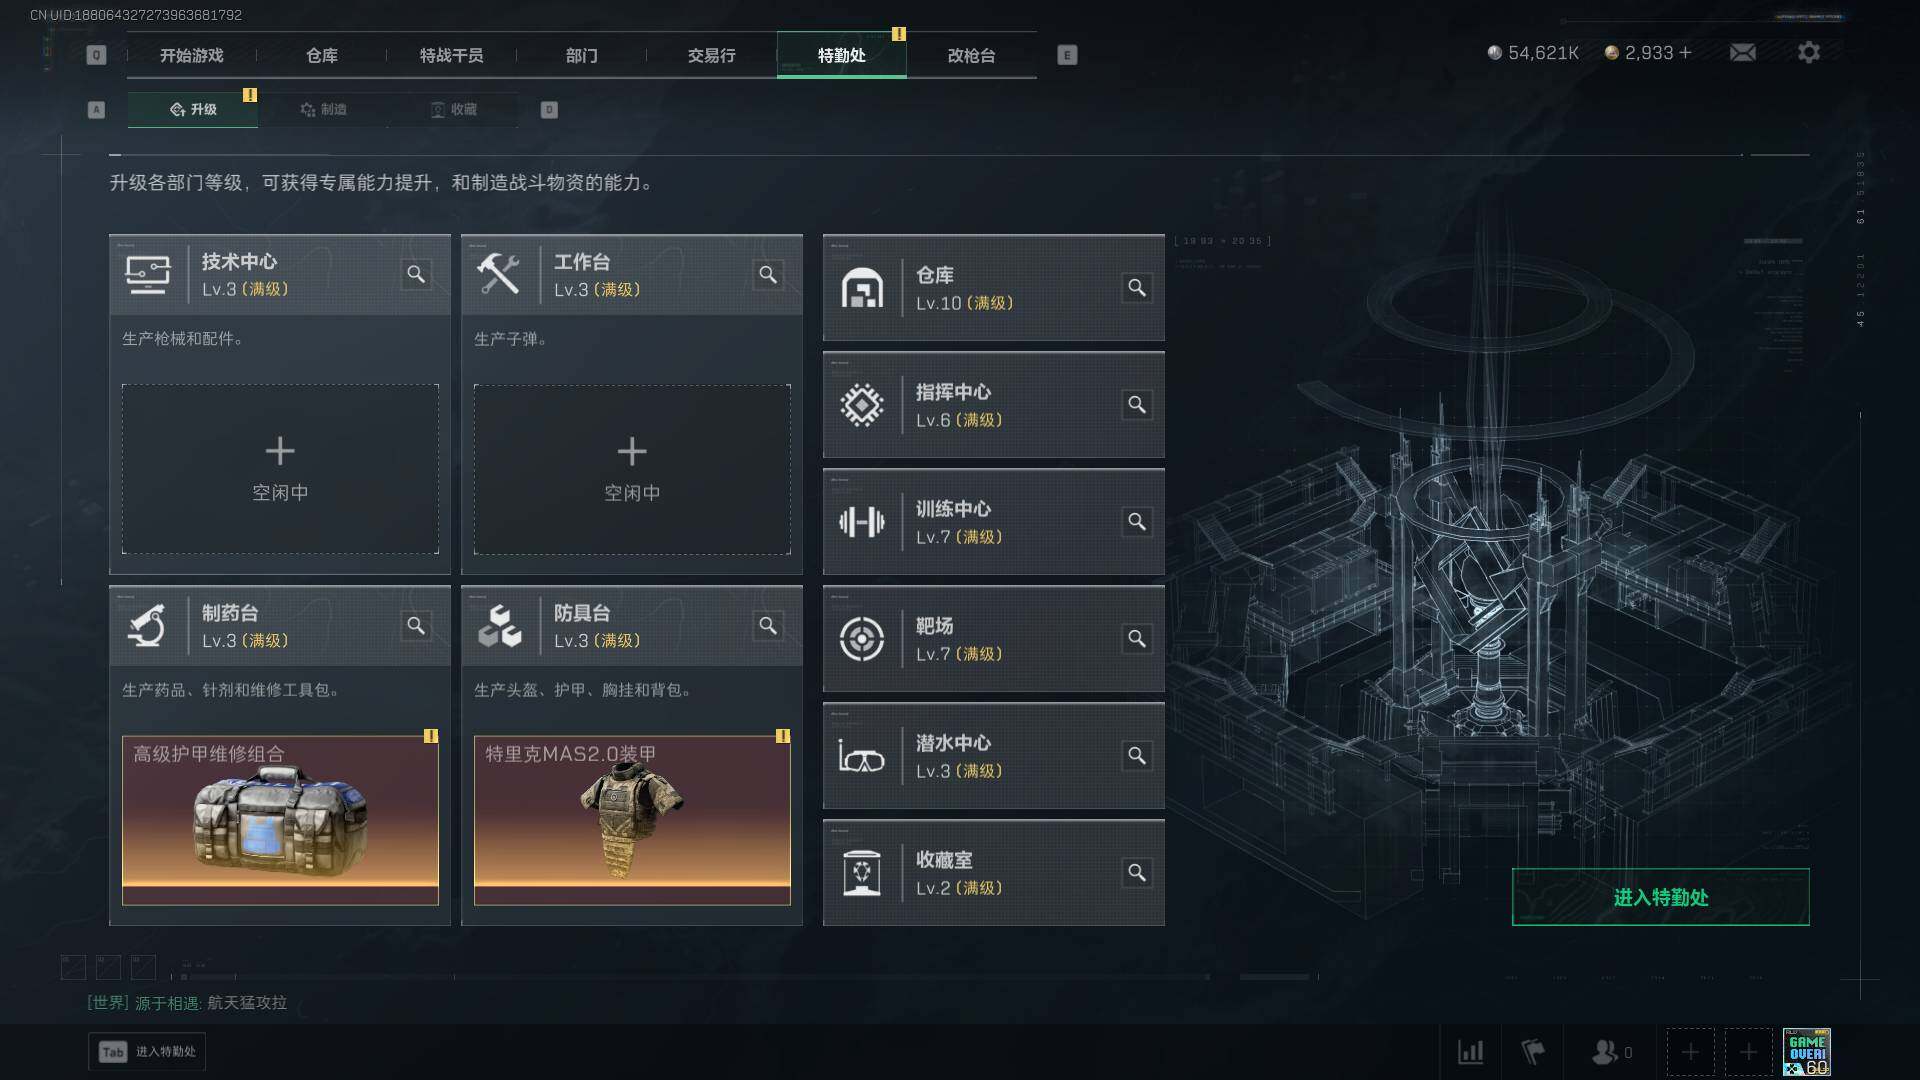Viewport: 1920px width, 1080px height.
Task: Open the mail envelope icon
Action: 1743,52
